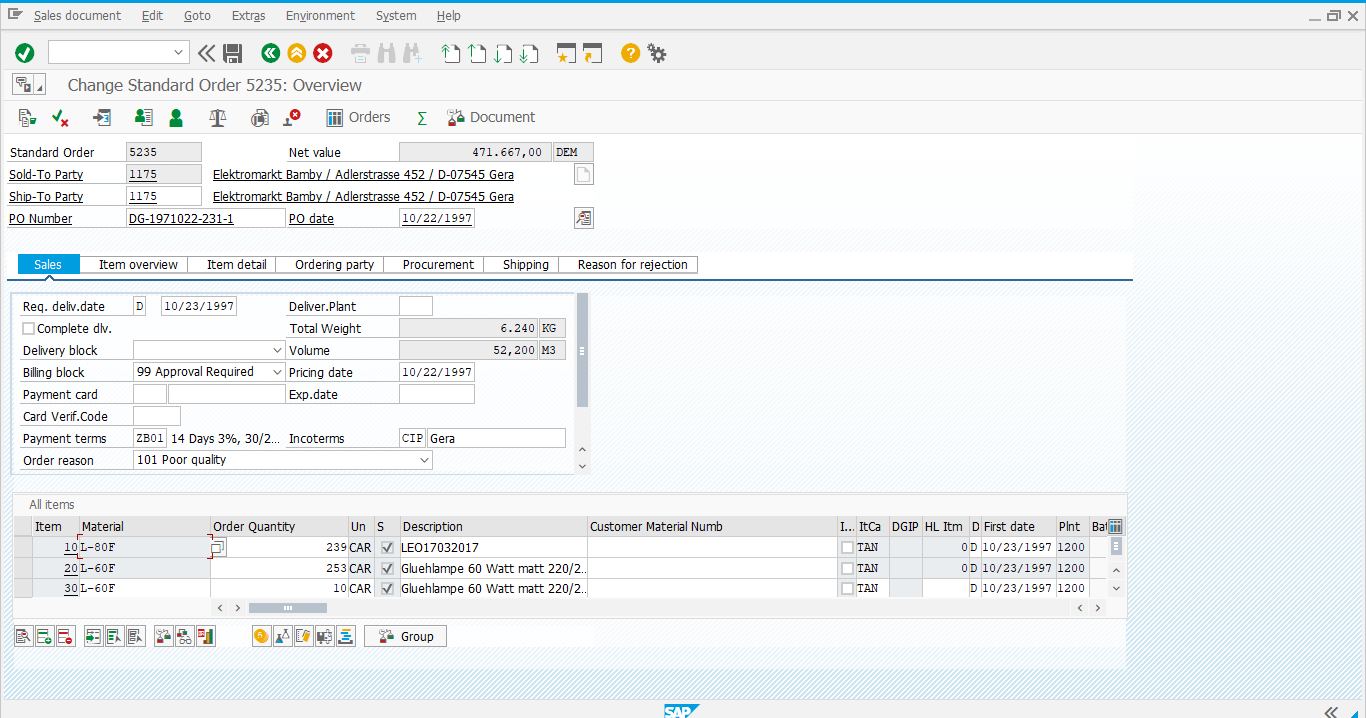Click the red Cancel X icon
Viewport: 1366px width, 718px height.
click(323, 53)
